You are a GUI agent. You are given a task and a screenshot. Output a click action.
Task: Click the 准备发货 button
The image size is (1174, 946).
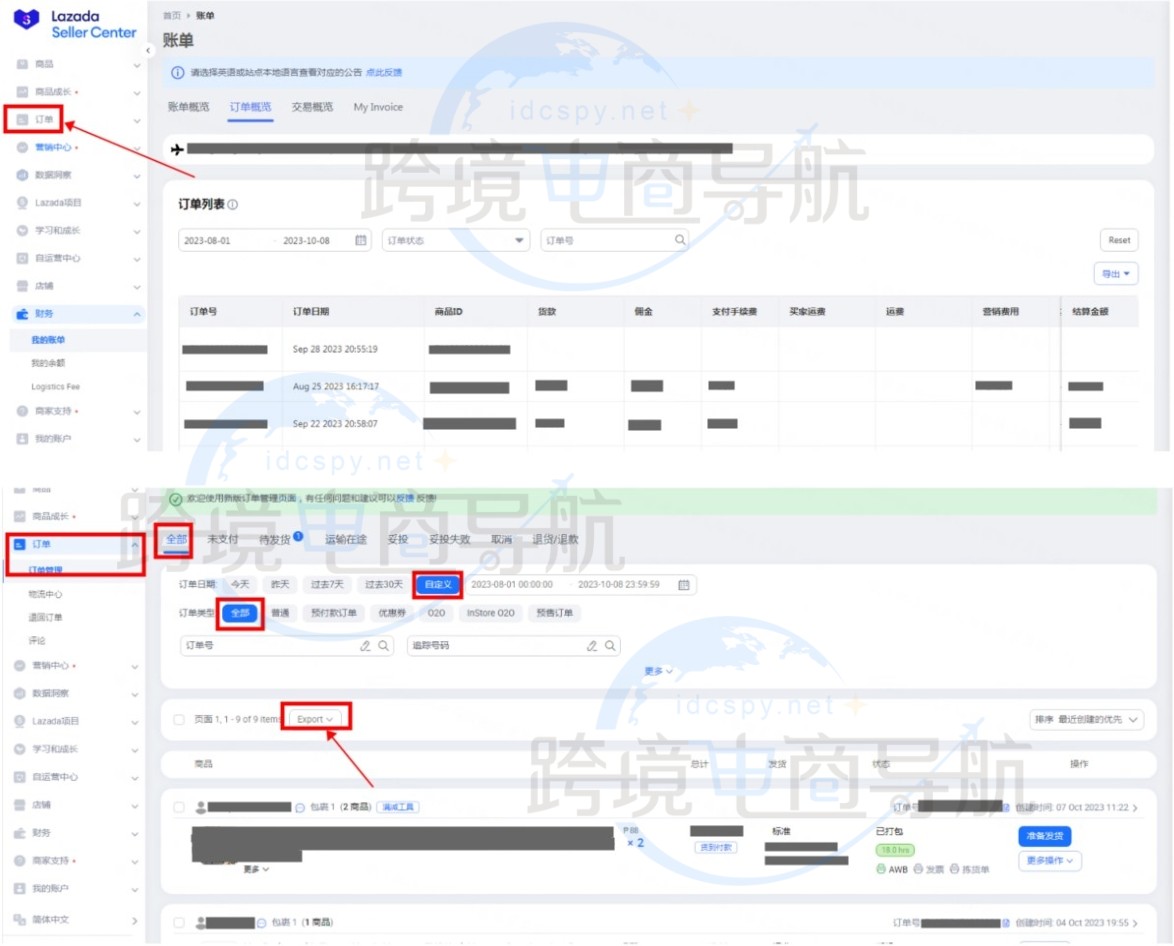(x=1046, y=836)
